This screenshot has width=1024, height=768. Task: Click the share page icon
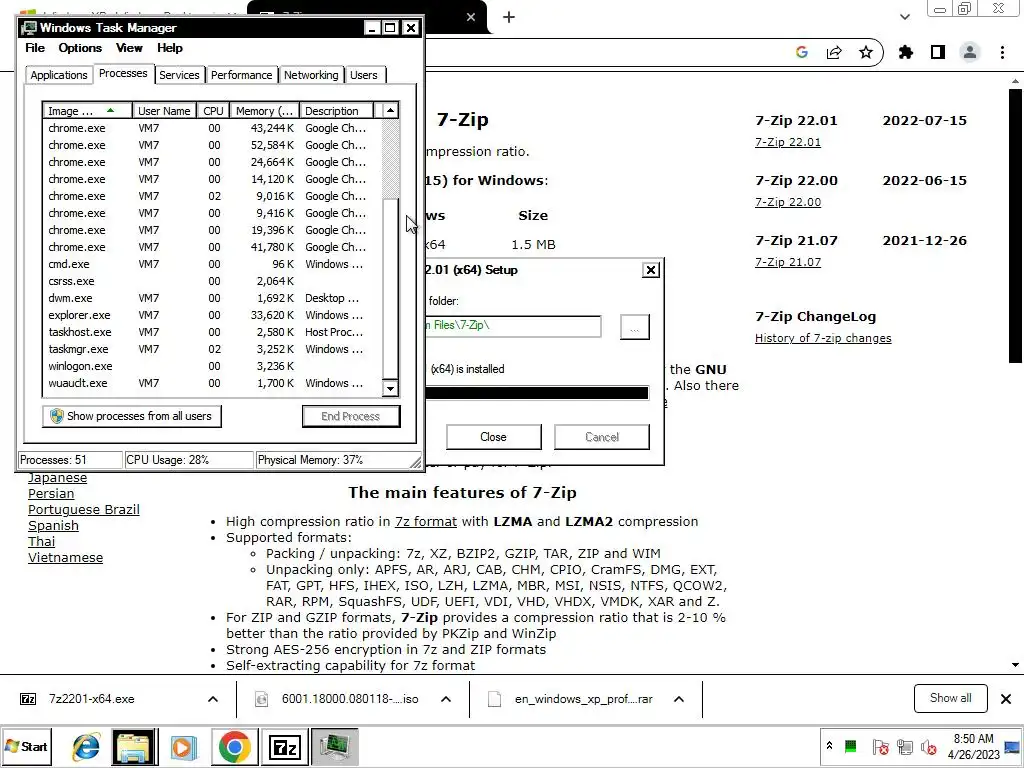(x=834, y=52)
